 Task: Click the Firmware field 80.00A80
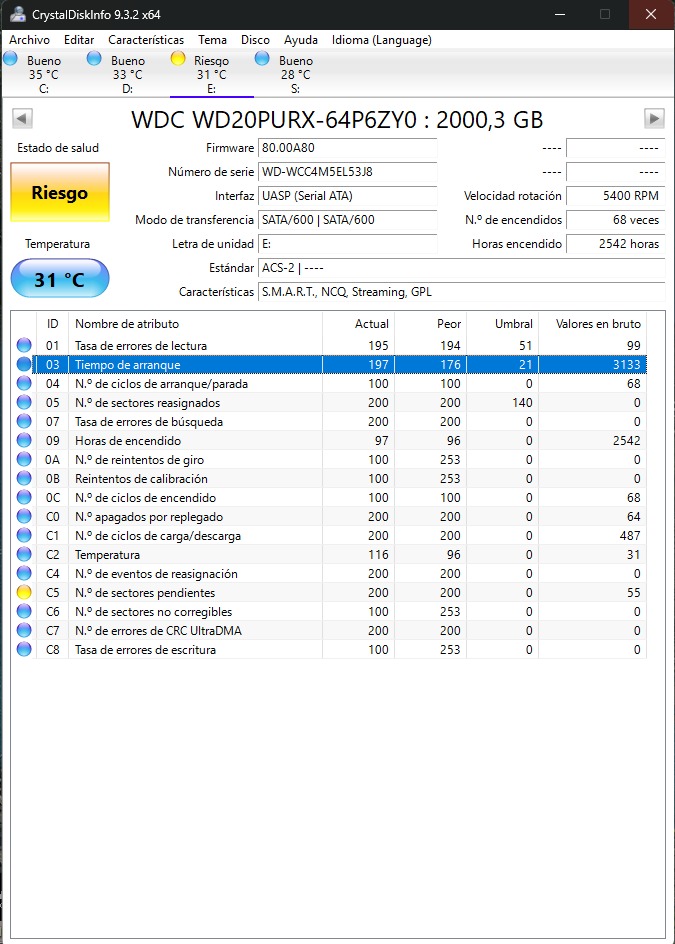pyautogui.click(x=347, y=148)
